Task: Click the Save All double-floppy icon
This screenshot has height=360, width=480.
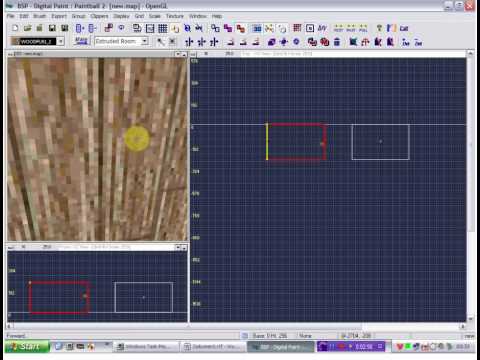Action: coord(65,28)
